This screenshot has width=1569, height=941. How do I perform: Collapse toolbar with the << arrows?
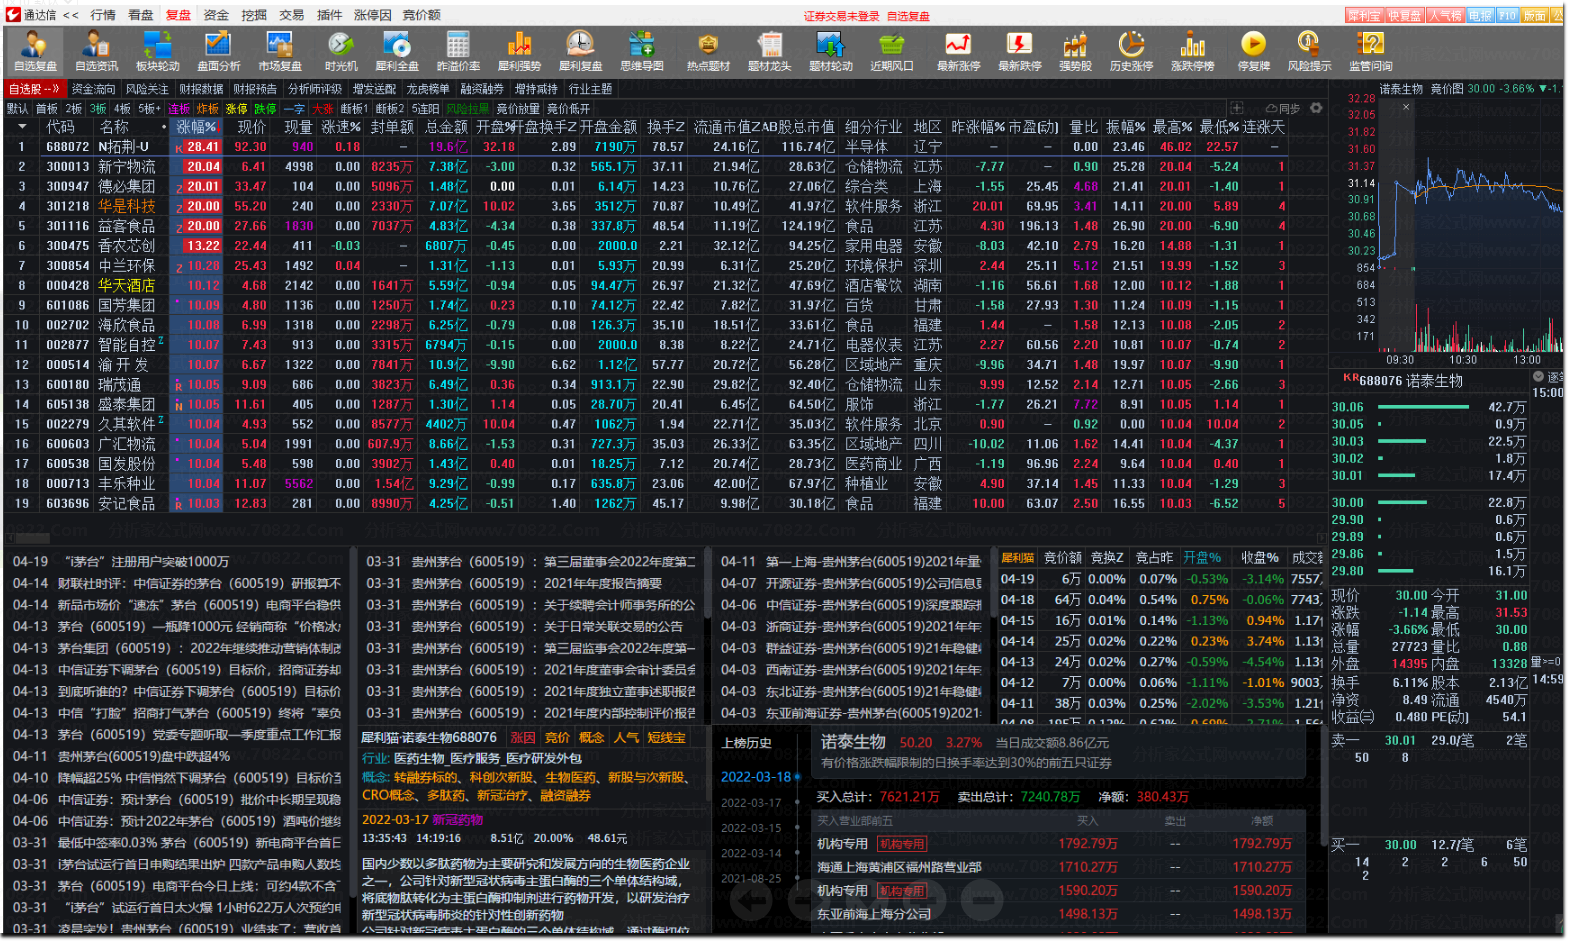click(71, 15)
